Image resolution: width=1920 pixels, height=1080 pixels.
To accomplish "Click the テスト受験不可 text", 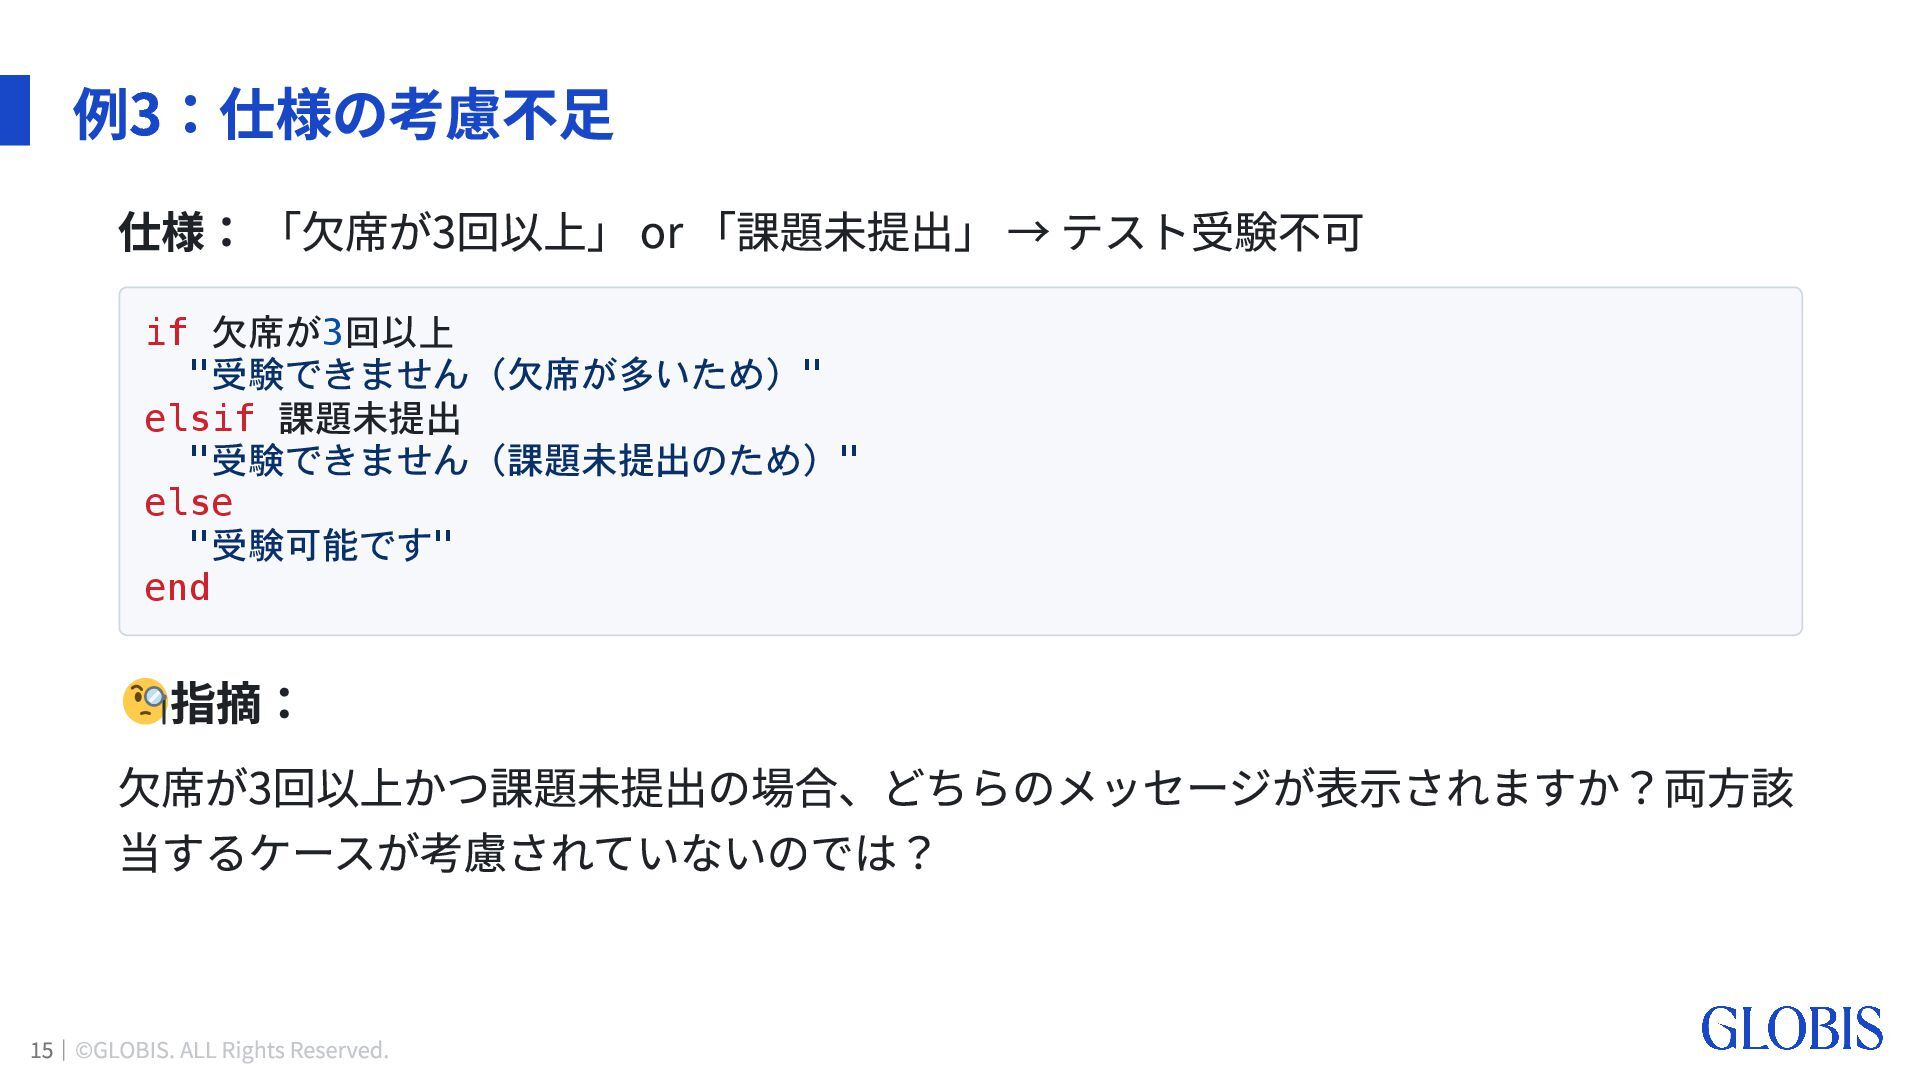I will [x=1212, y=233].
